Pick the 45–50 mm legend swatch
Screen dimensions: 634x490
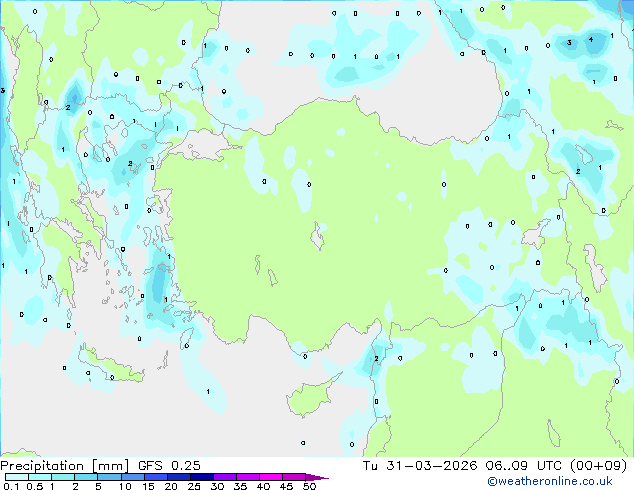[x=294, y=477]
